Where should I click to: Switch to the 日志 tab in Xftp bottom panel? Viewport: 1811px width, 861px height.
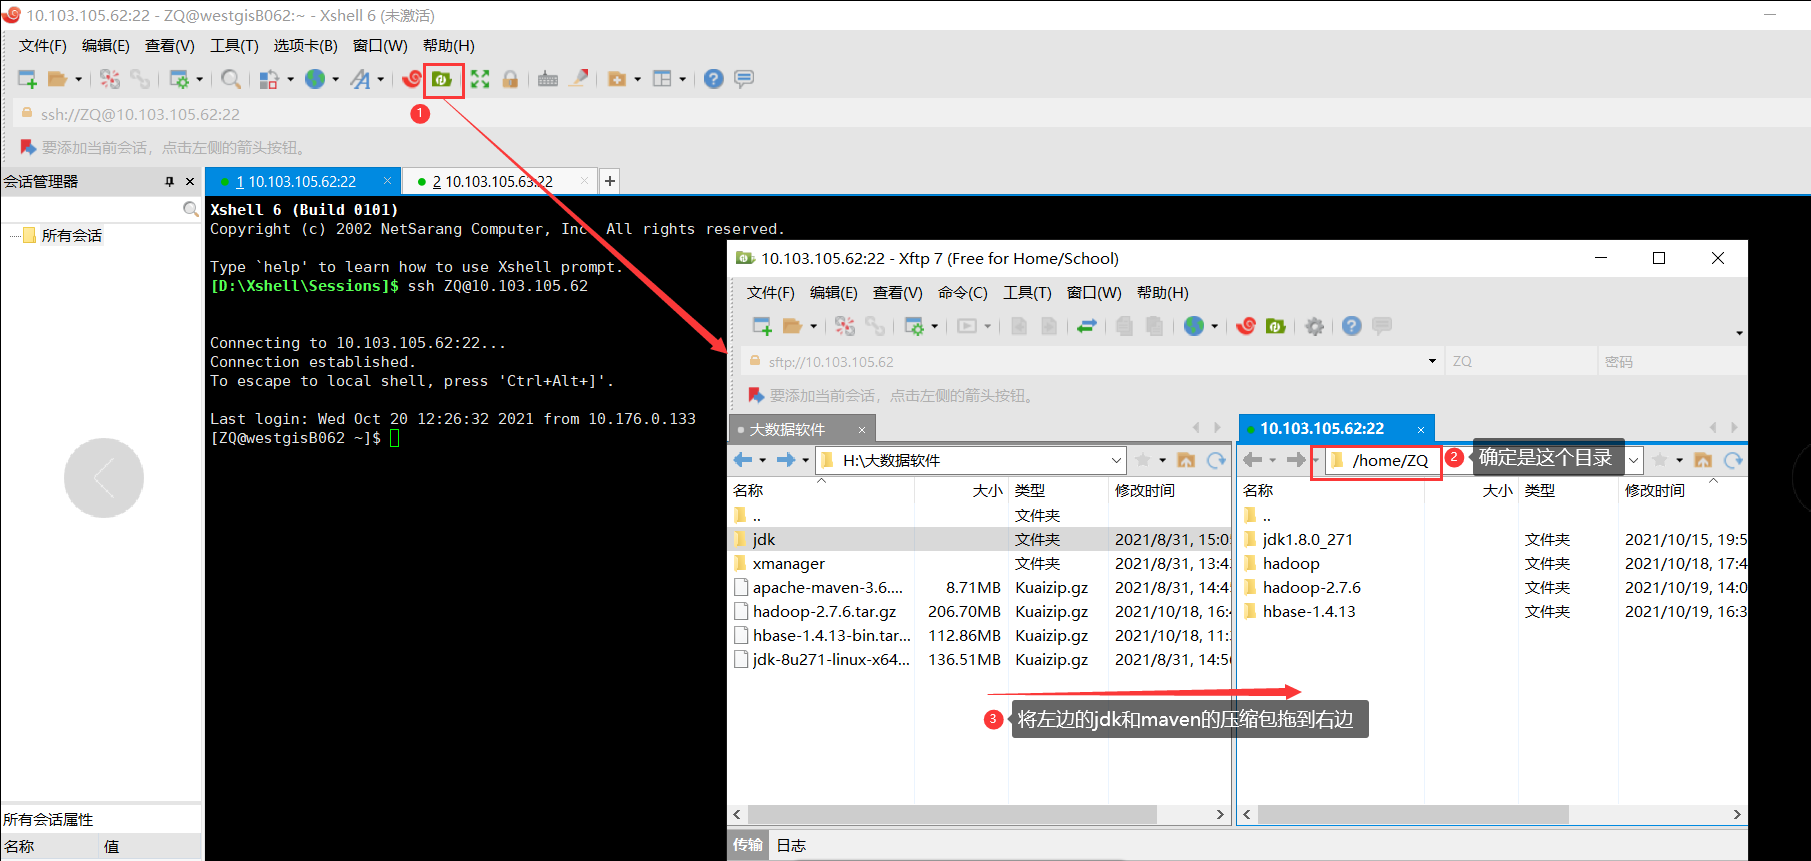(x=791, y=845)
